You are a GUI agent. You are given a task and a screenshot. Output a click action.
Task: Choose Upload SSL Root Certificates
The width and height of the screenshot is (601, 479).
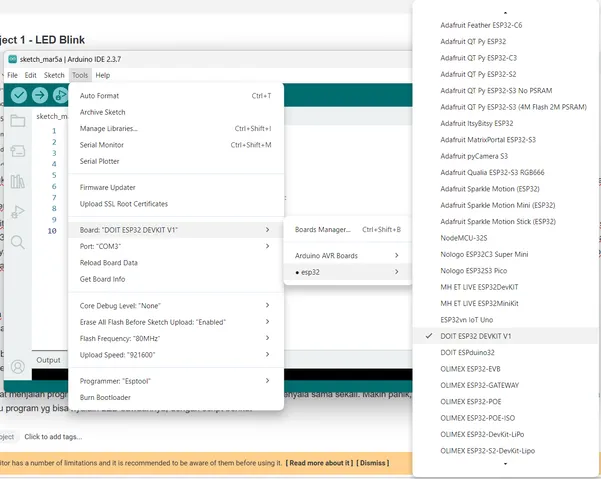click(176, 204)
